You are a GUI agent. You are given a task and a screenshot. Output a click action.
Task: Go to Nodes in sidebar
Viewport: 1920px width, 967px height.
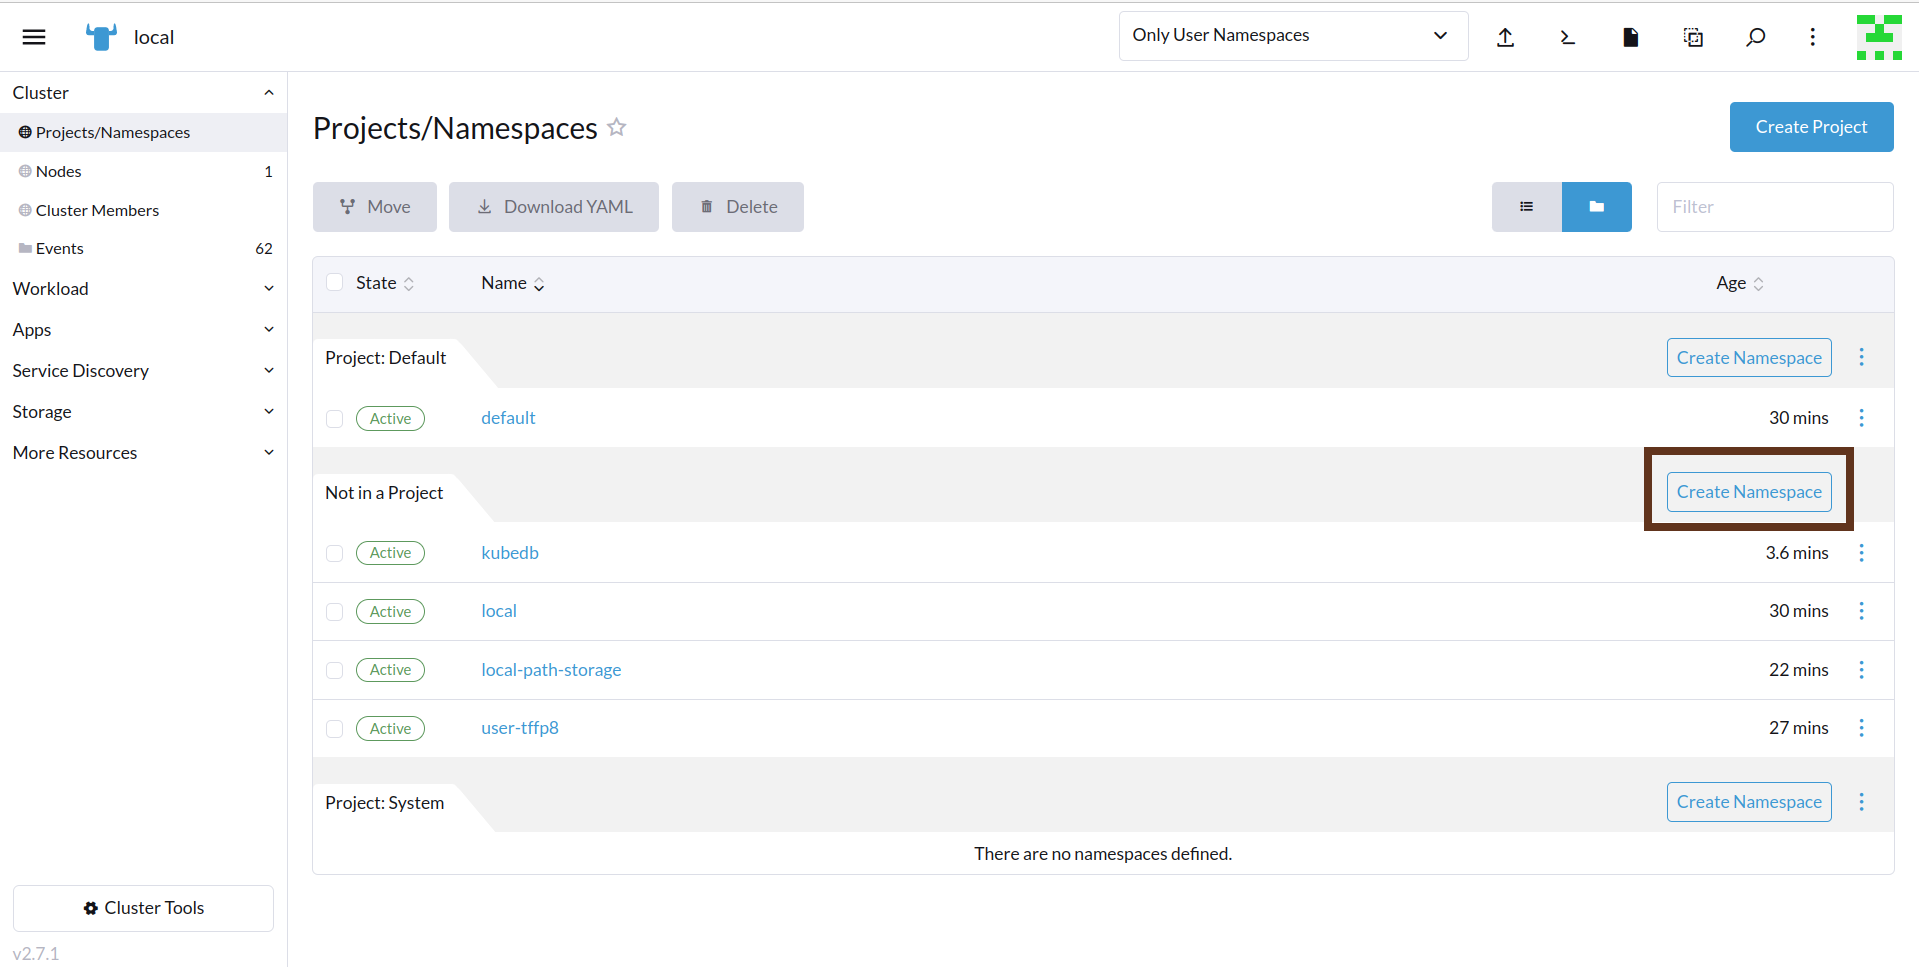(x=59, y=172)
